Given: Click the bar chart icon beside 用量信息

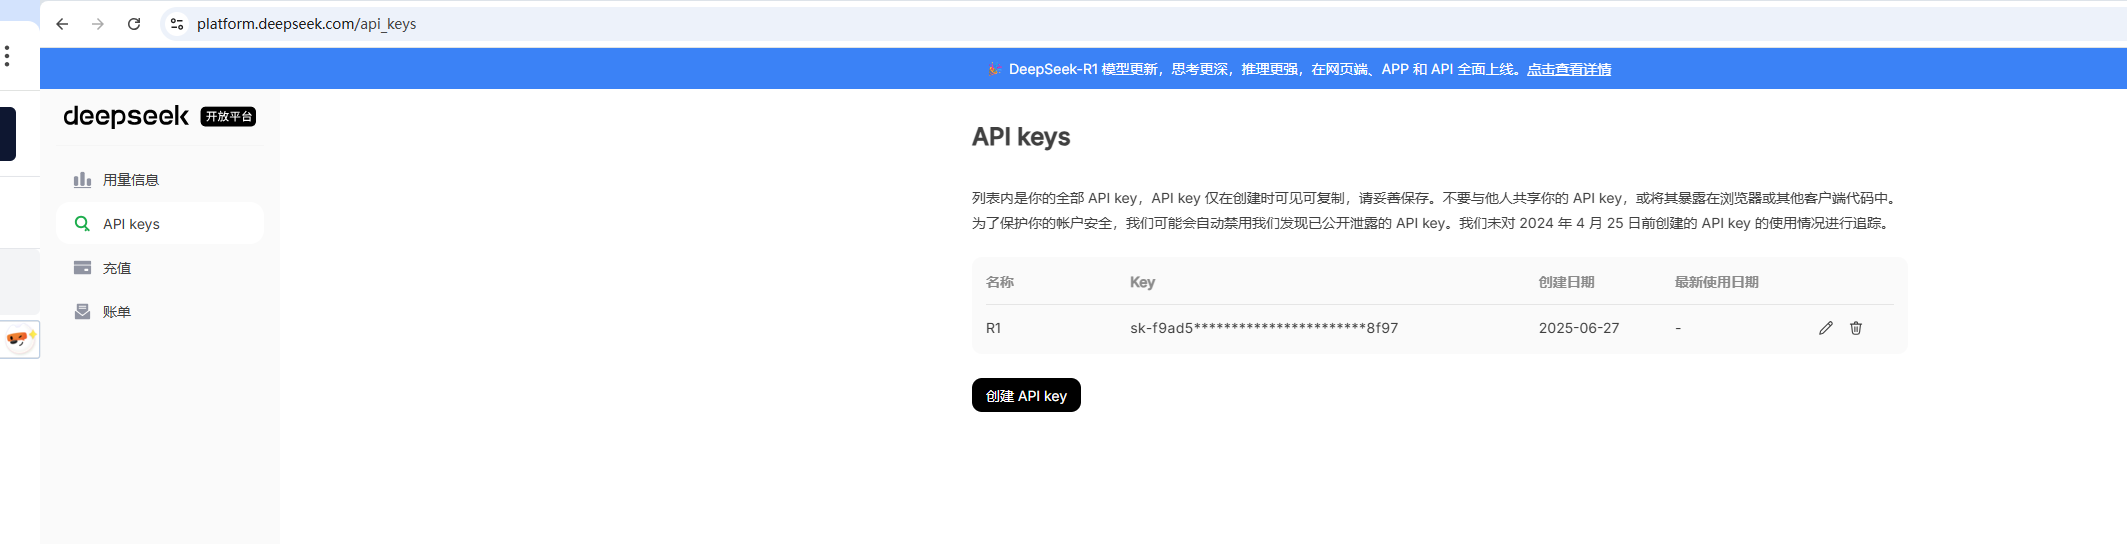Looking at the screenshot, I should pos(82,180).
